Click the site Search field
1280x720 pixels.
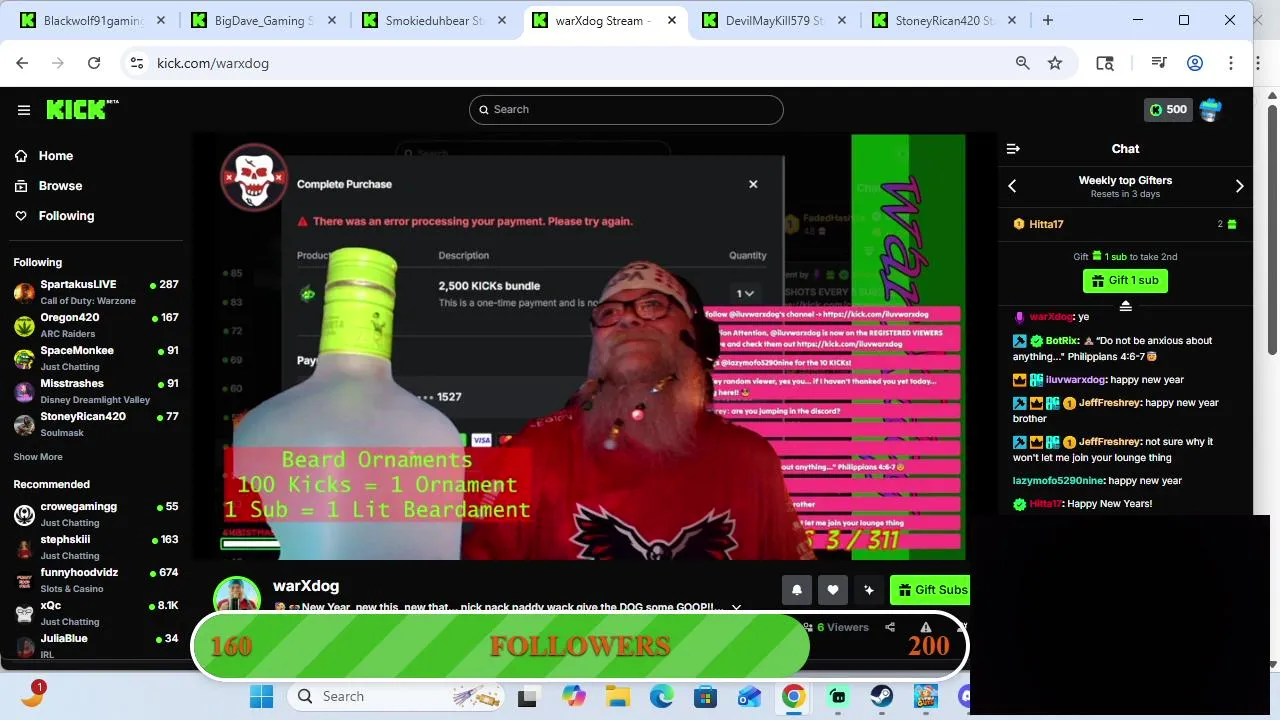tap(626, 110)
